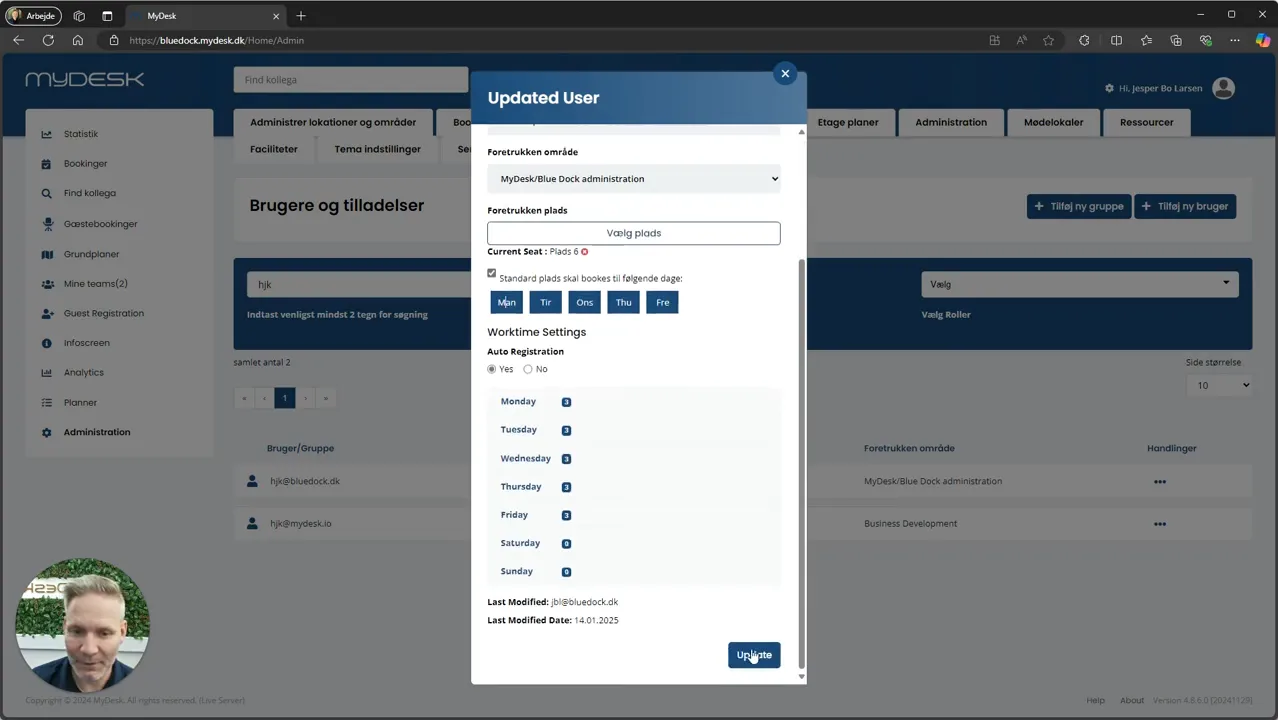Viewport: 1278px width, 720px height.
Task: Expand the Saturday worktime row
Action: coord(634,543)
